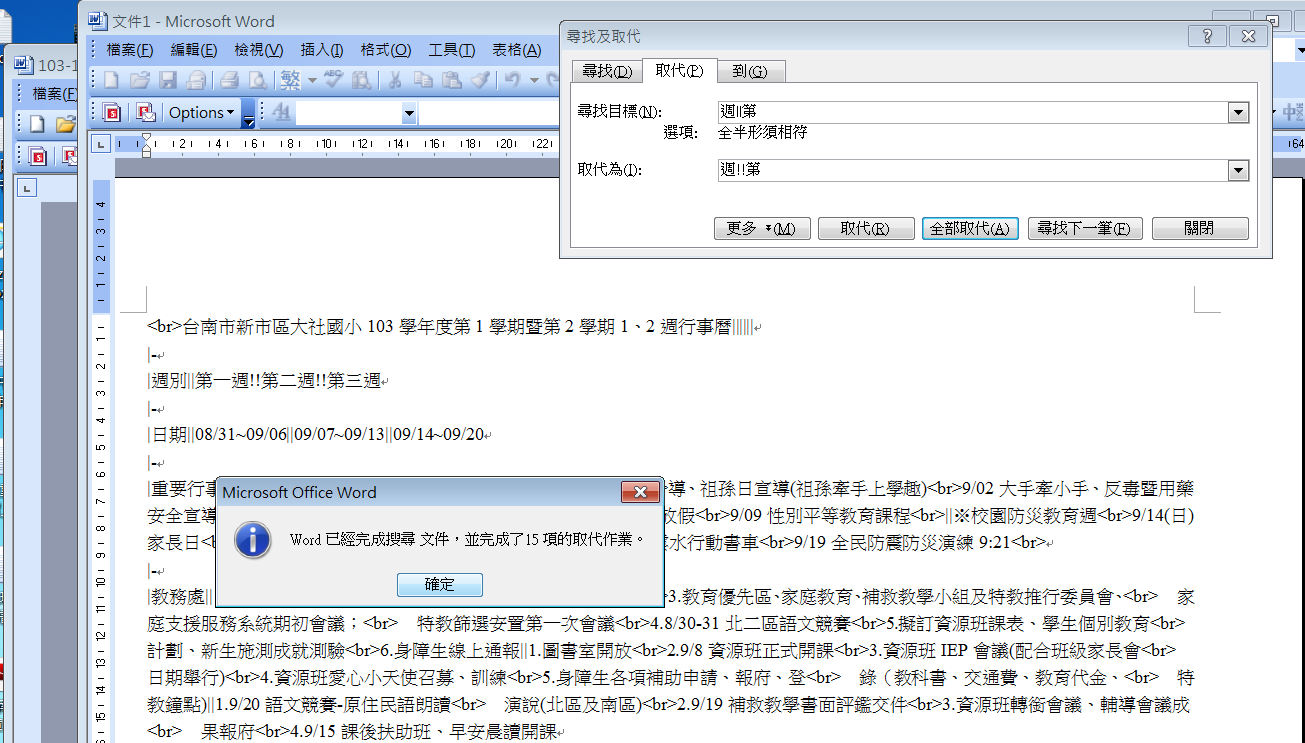The image size is (1305, 743).
Task: Click the Save diskette icon in 文件1 toolbar
Action: tap(168, 80)
